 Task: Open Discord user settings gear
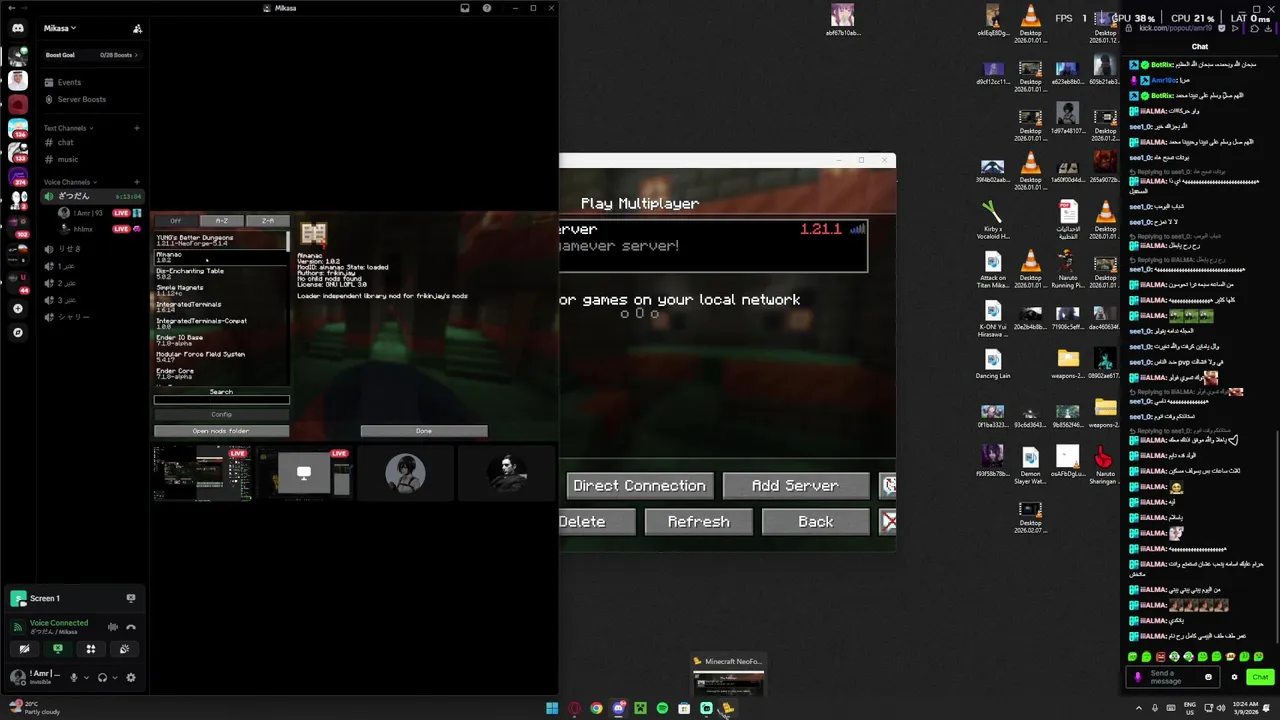(x=130, y=677)
